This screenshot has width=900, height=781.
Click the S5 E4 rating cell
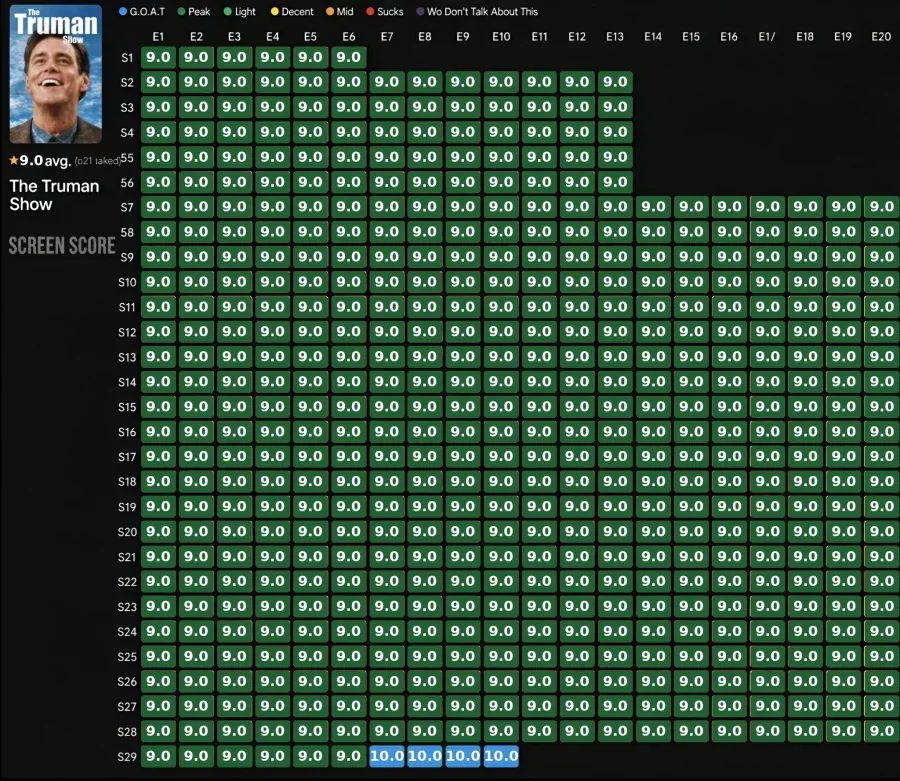click(273, 157)
